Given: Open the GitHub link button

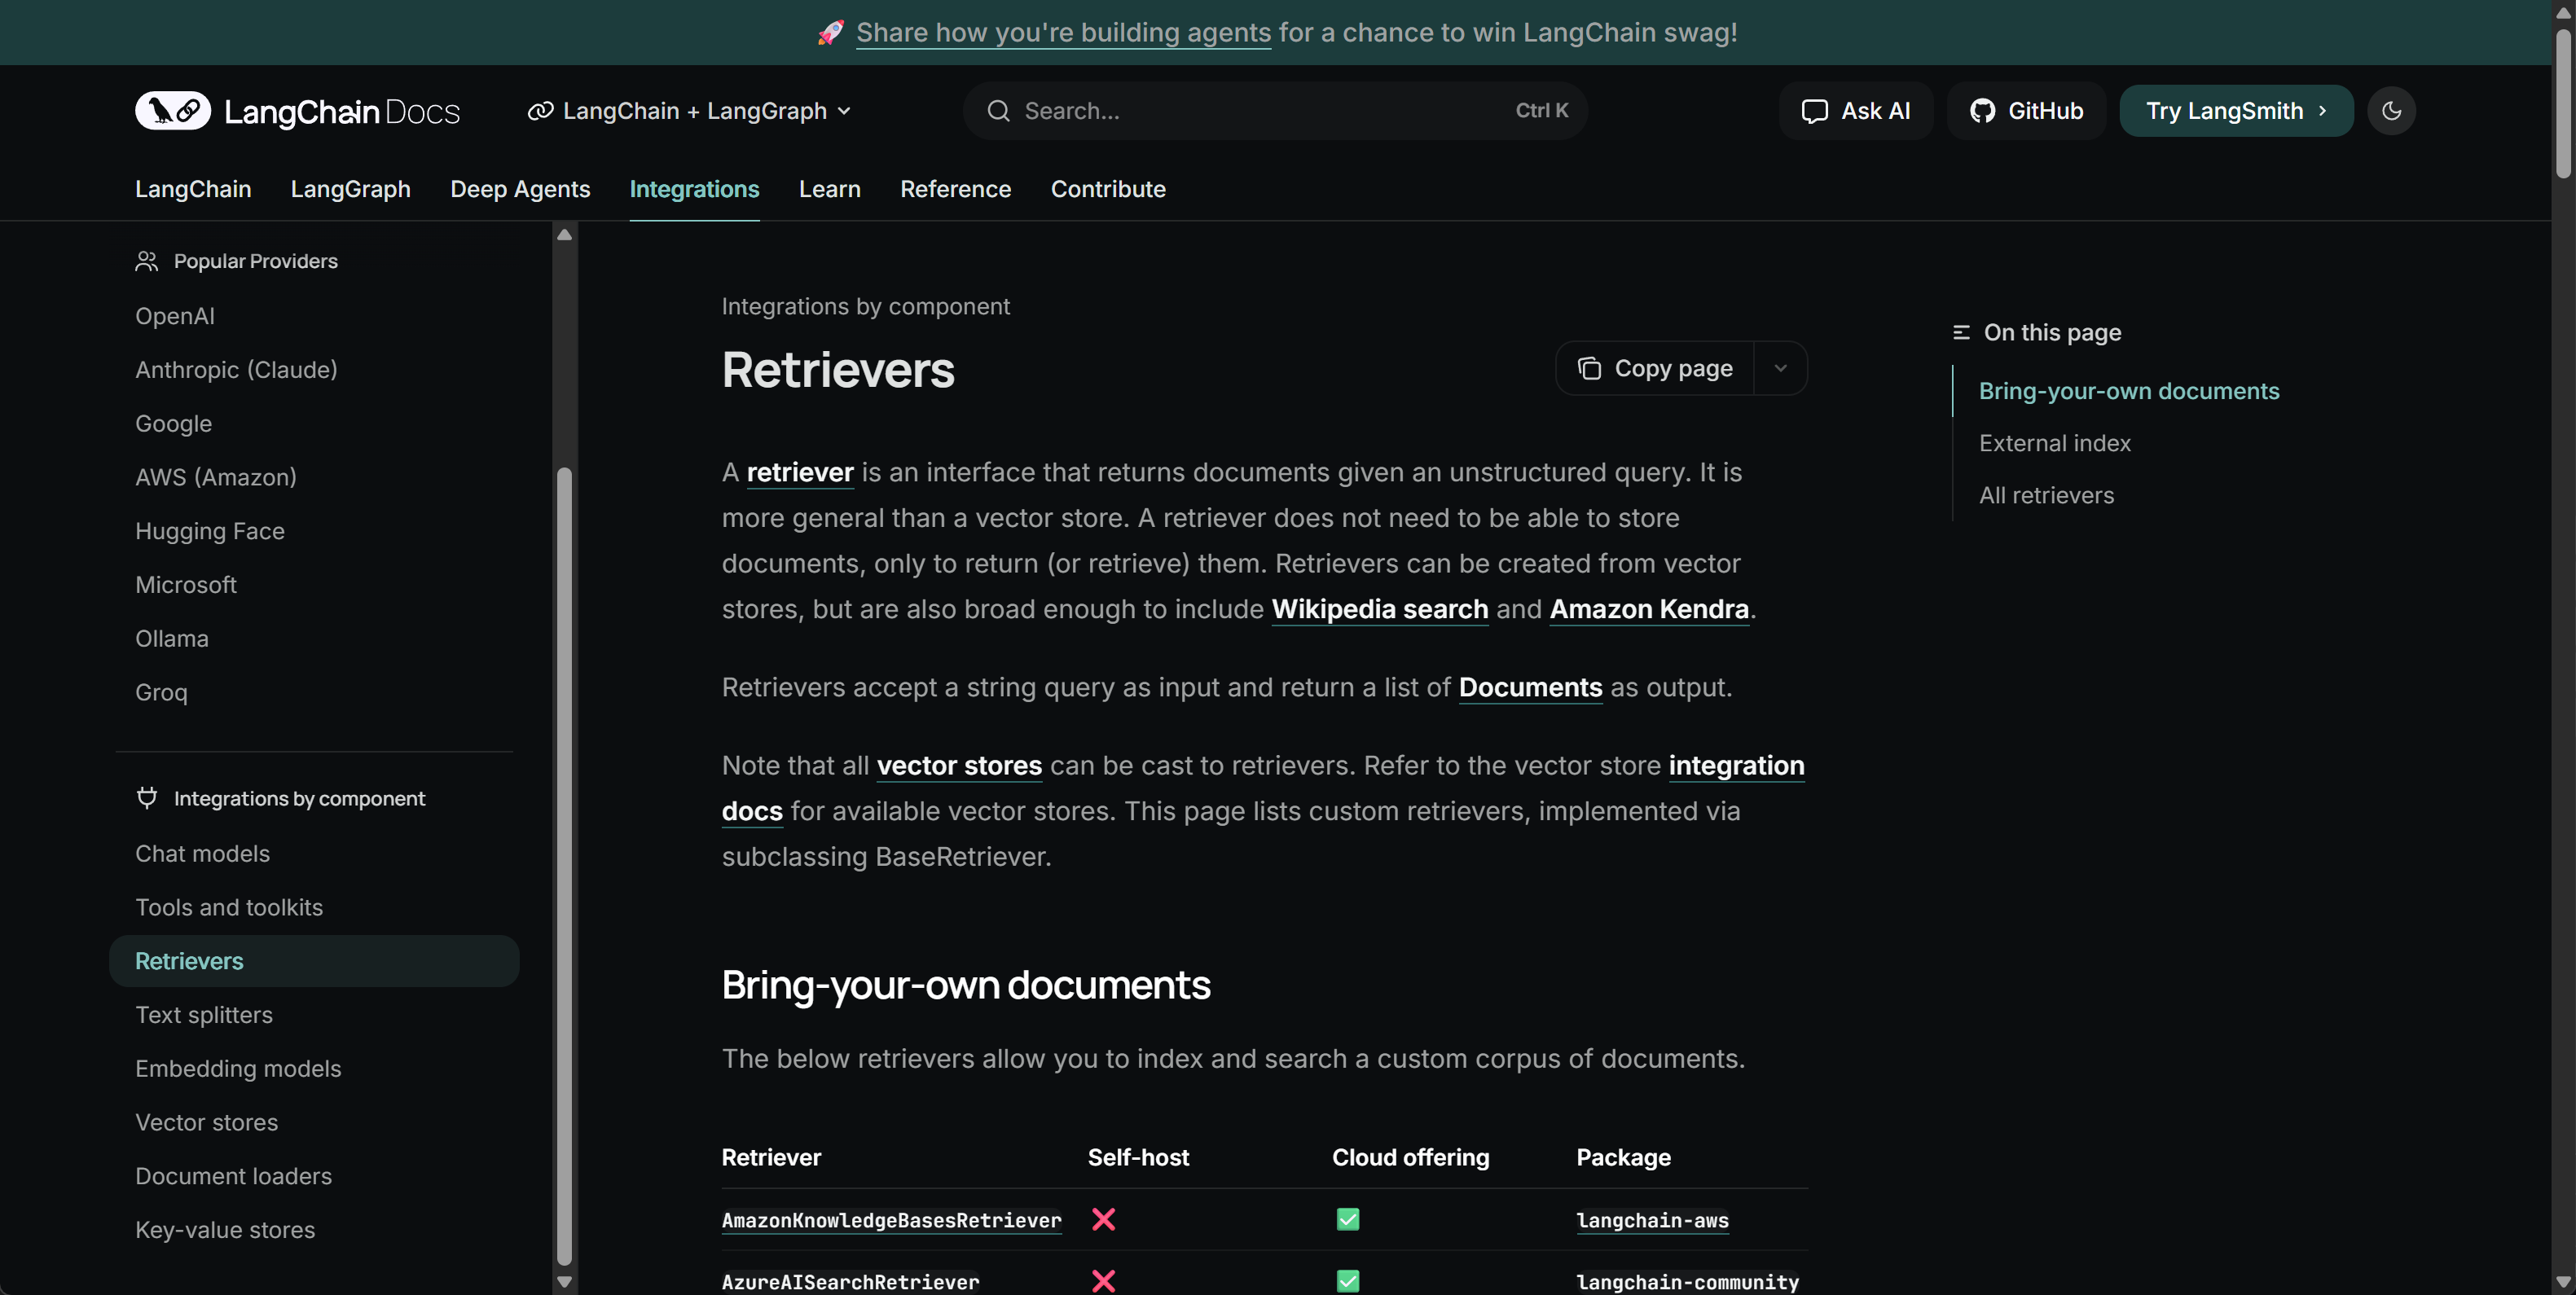Looking at the screenshot, I should coord(2026,111).
